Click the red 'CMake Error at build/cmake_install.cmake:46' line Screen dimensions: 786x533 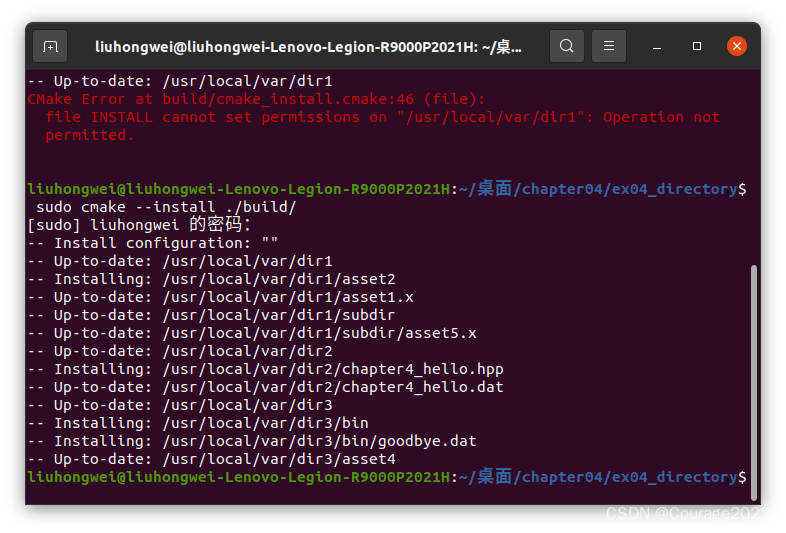[256, 99]
